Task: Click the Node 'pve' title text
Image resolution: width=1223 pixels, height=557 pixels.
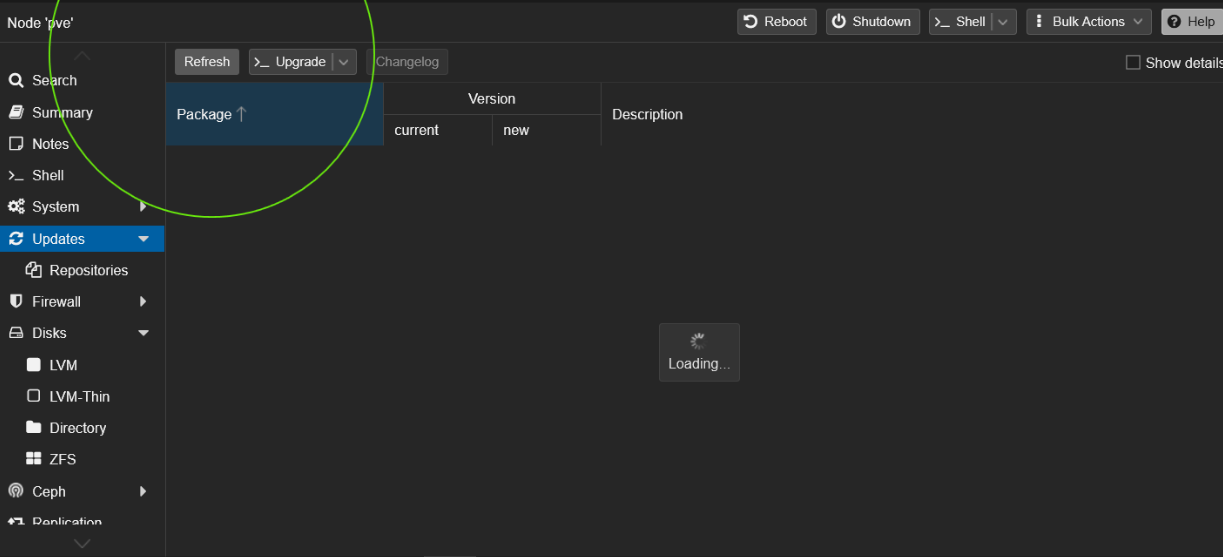Action: [x=40, y=22]
